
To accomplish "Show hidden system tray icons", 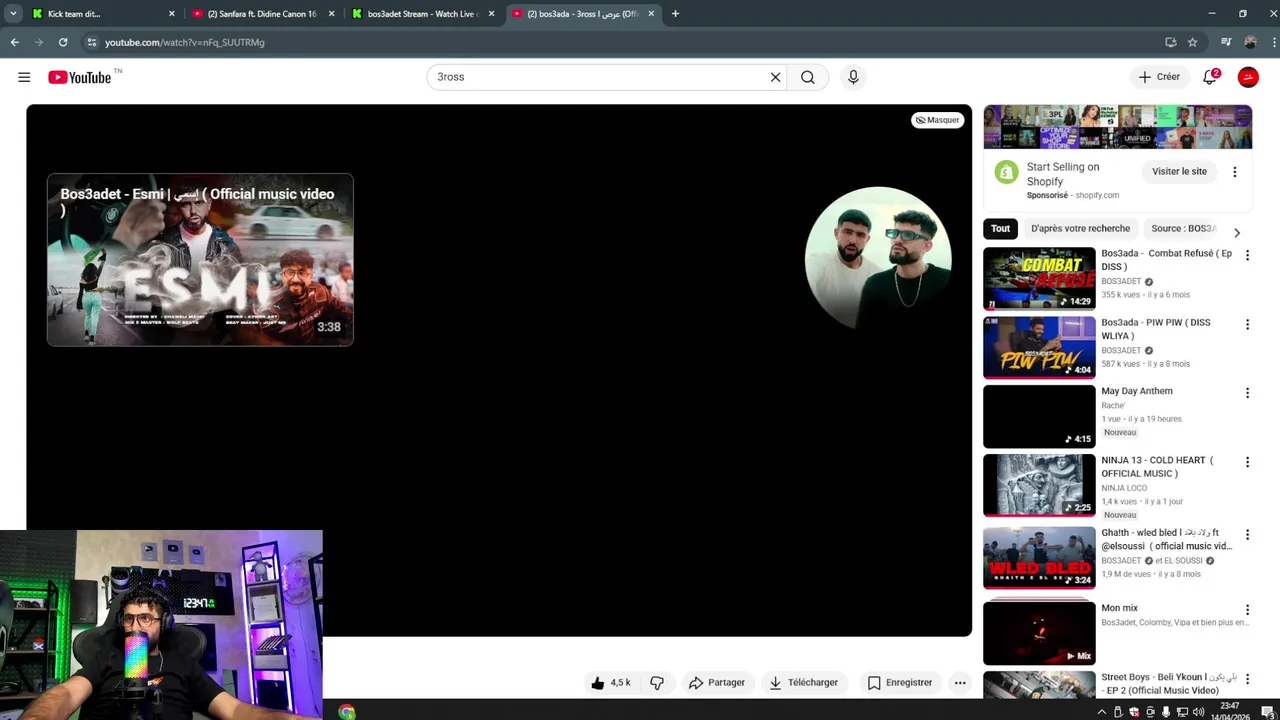I will (x=1102, y=712).
